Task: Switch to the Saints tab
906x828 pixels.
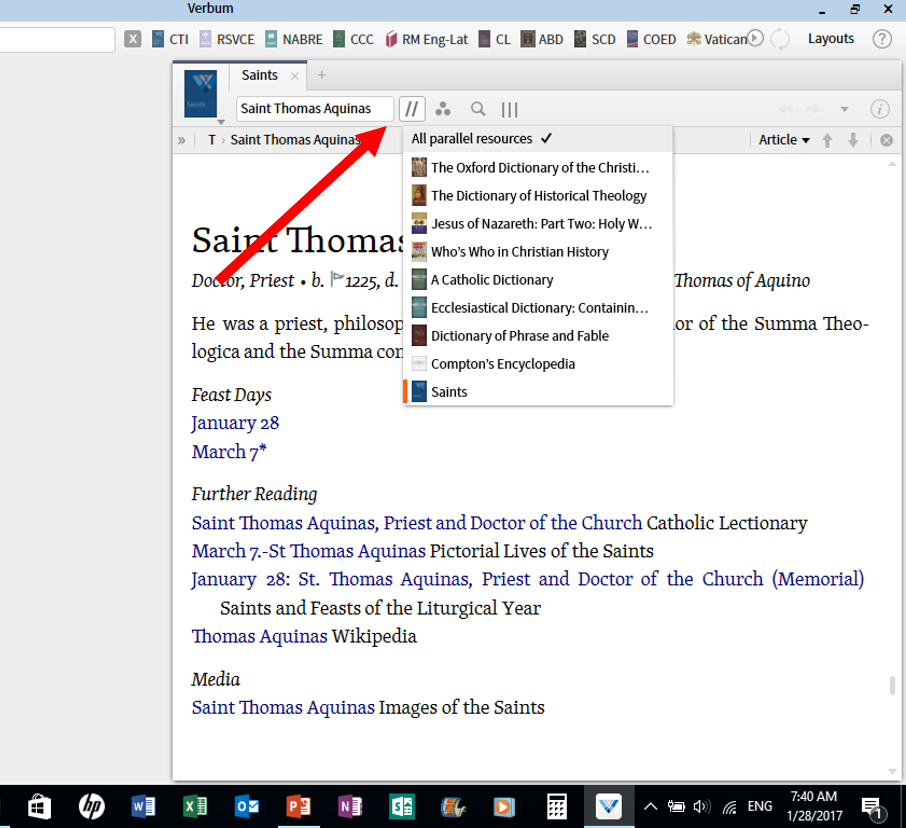Action: [259, 75]
